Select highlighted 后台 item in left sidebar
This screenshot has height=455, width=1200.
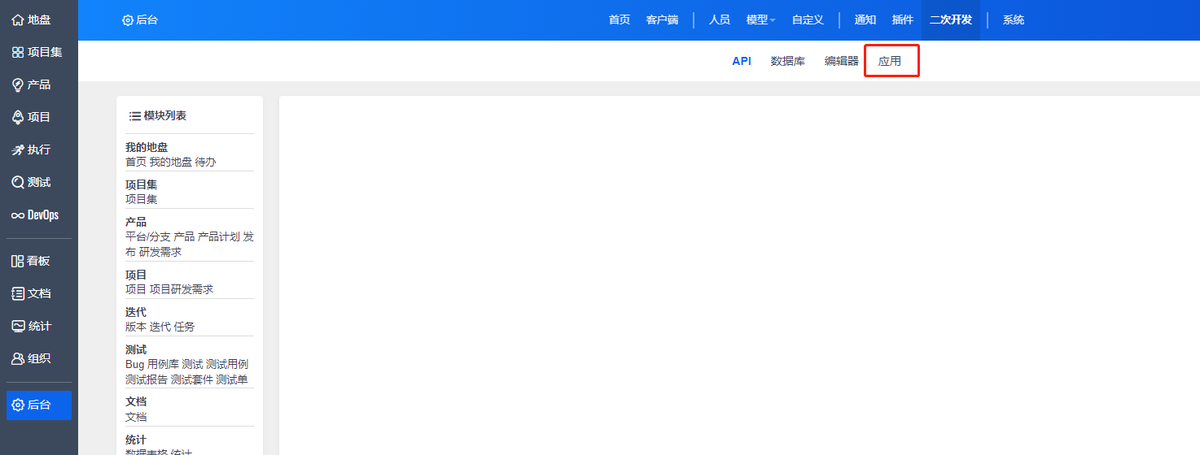coord(39,405)
